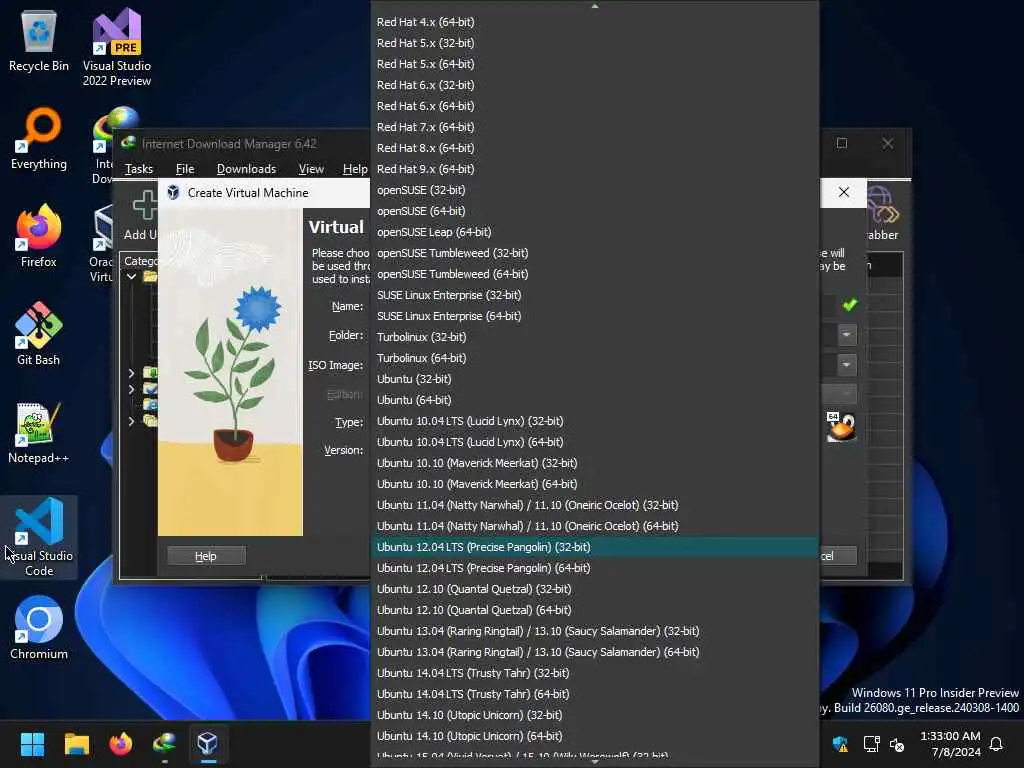Select Ubuntu 10.04 LTS Lucid Lynx (64-bit)

pos(594,441)
